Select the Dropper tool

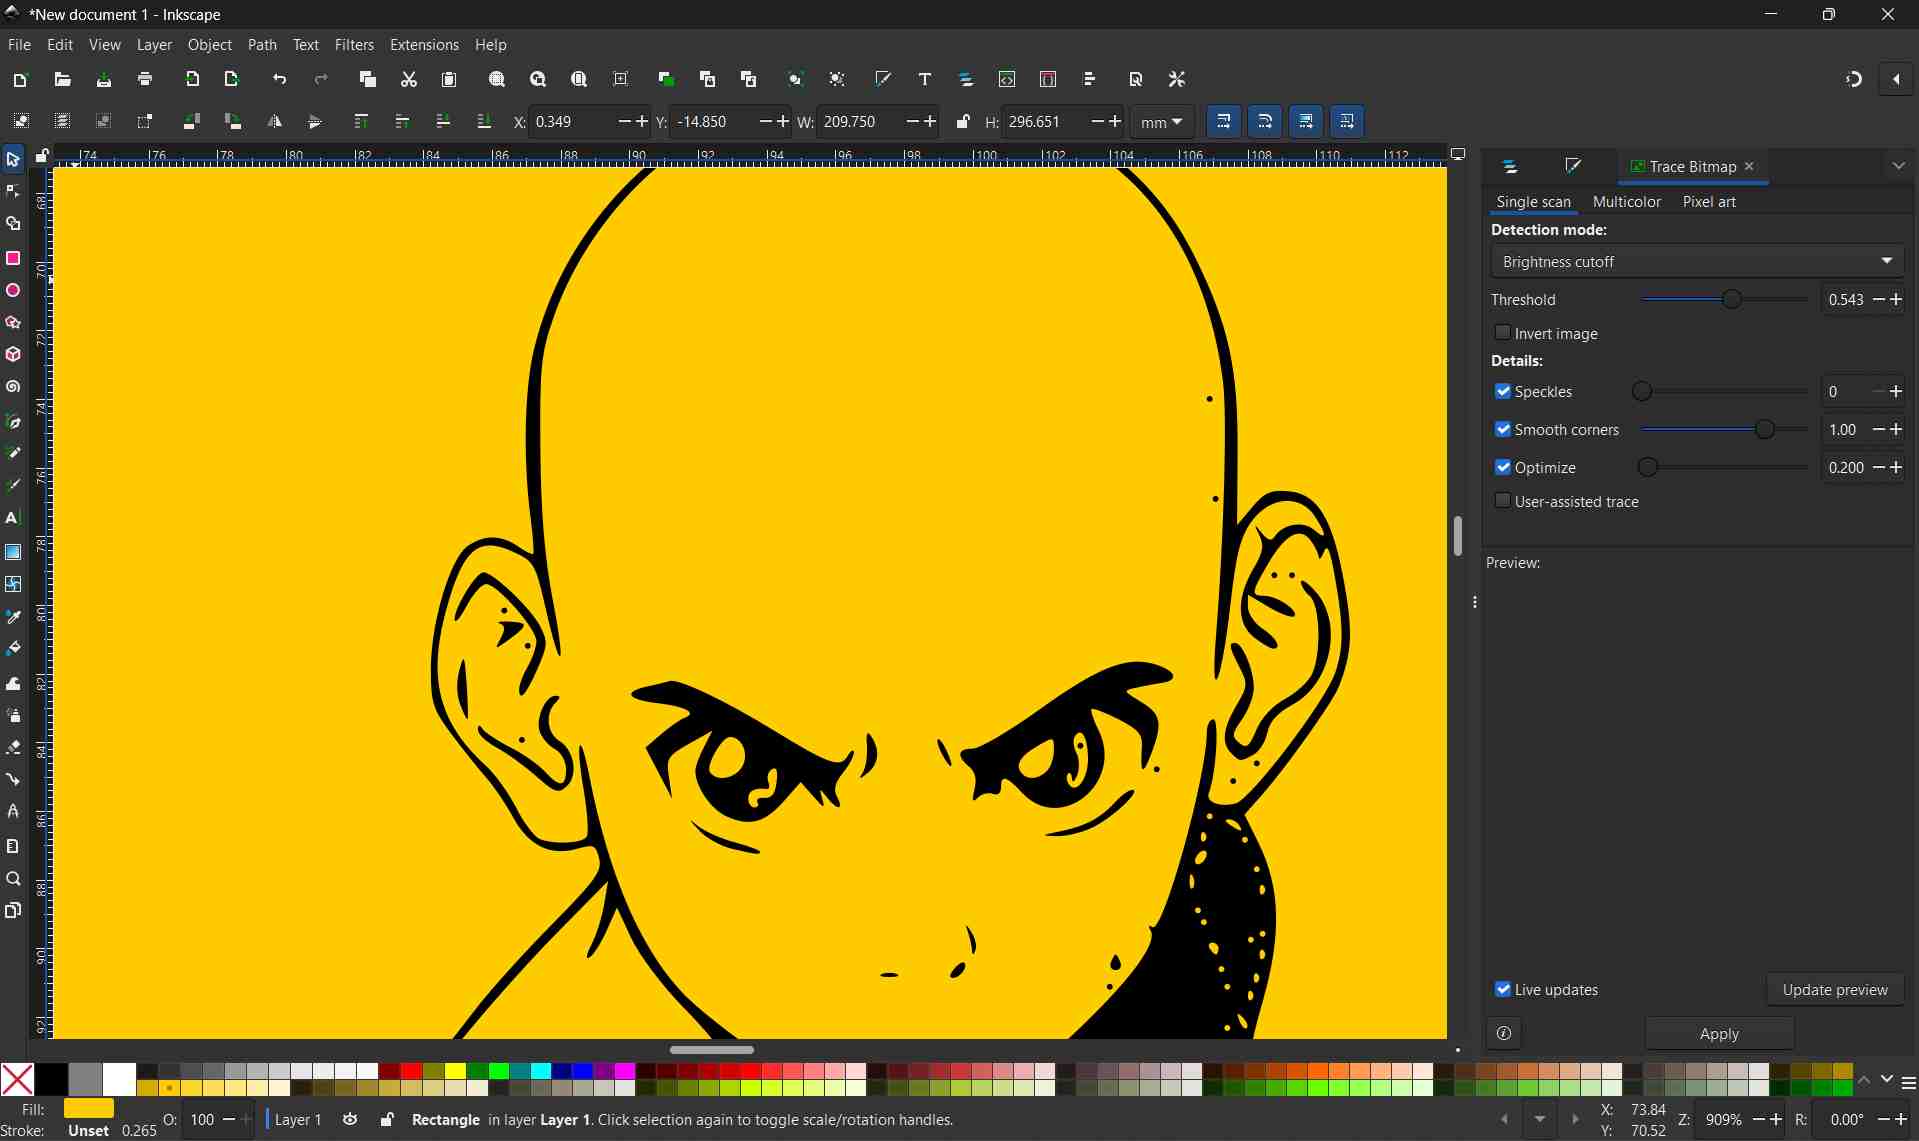pyautogui.click(x=13, y=617)
